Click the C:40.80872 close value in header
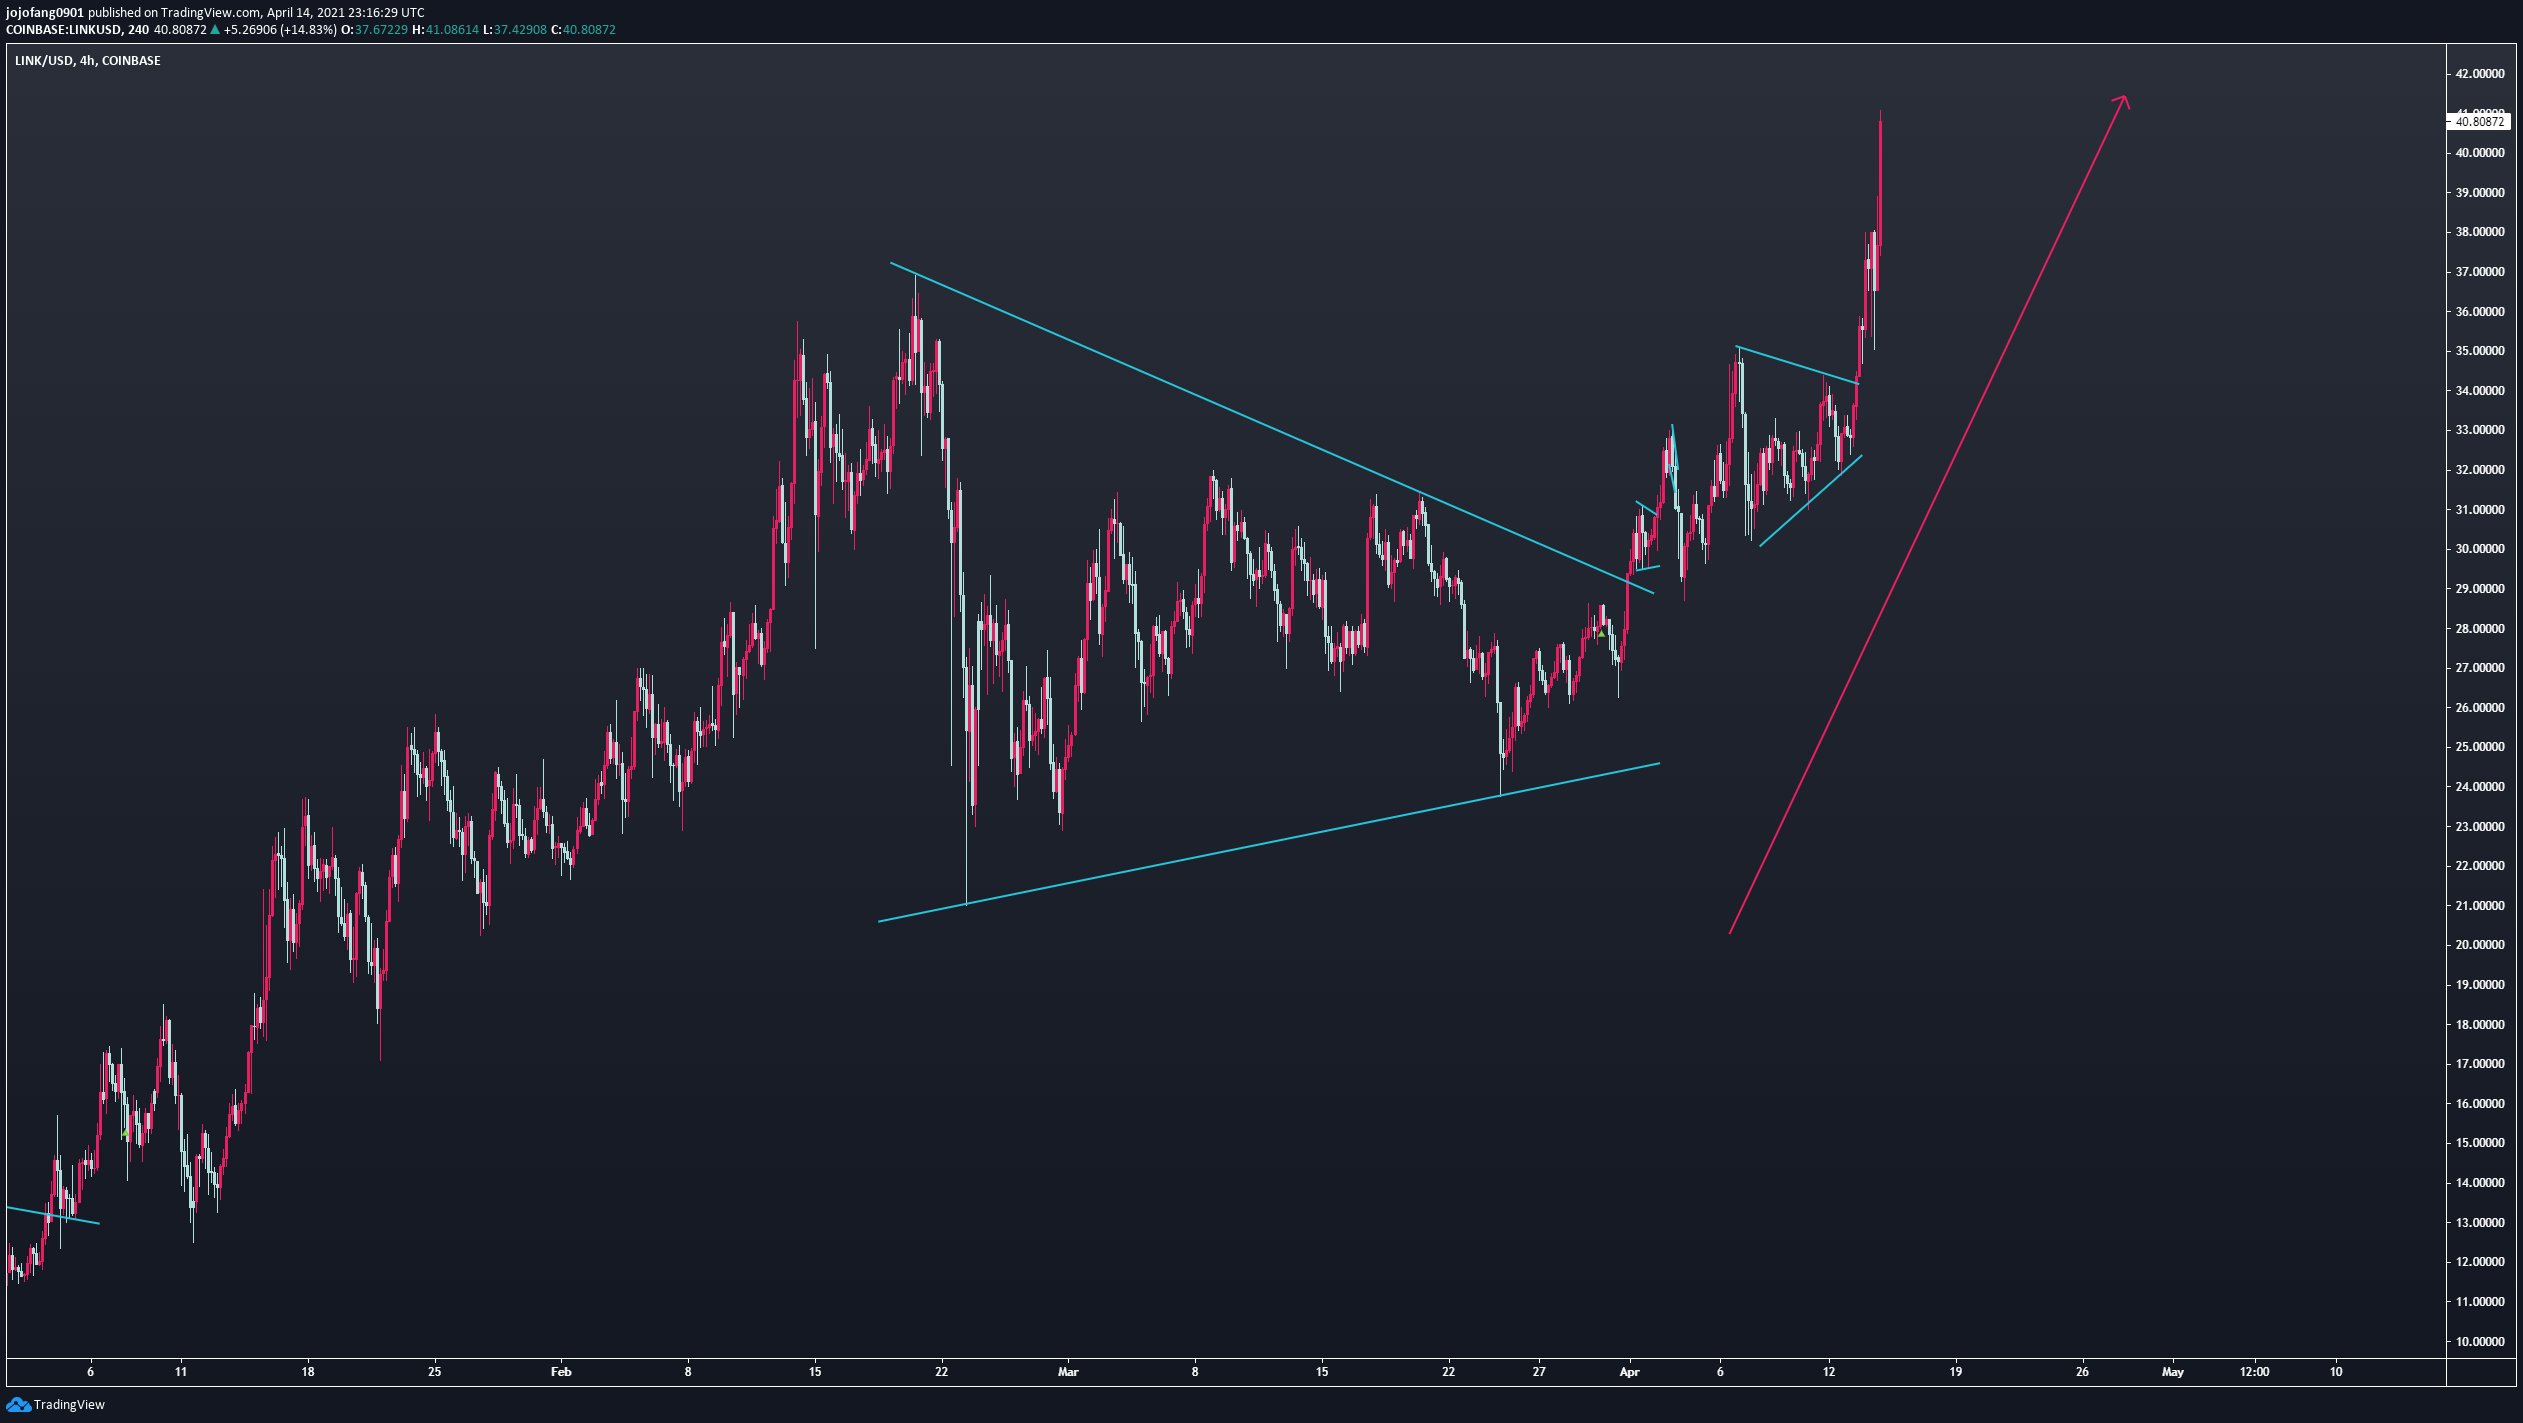Screen dimensions: 2523x1423 tap(583, 30)
